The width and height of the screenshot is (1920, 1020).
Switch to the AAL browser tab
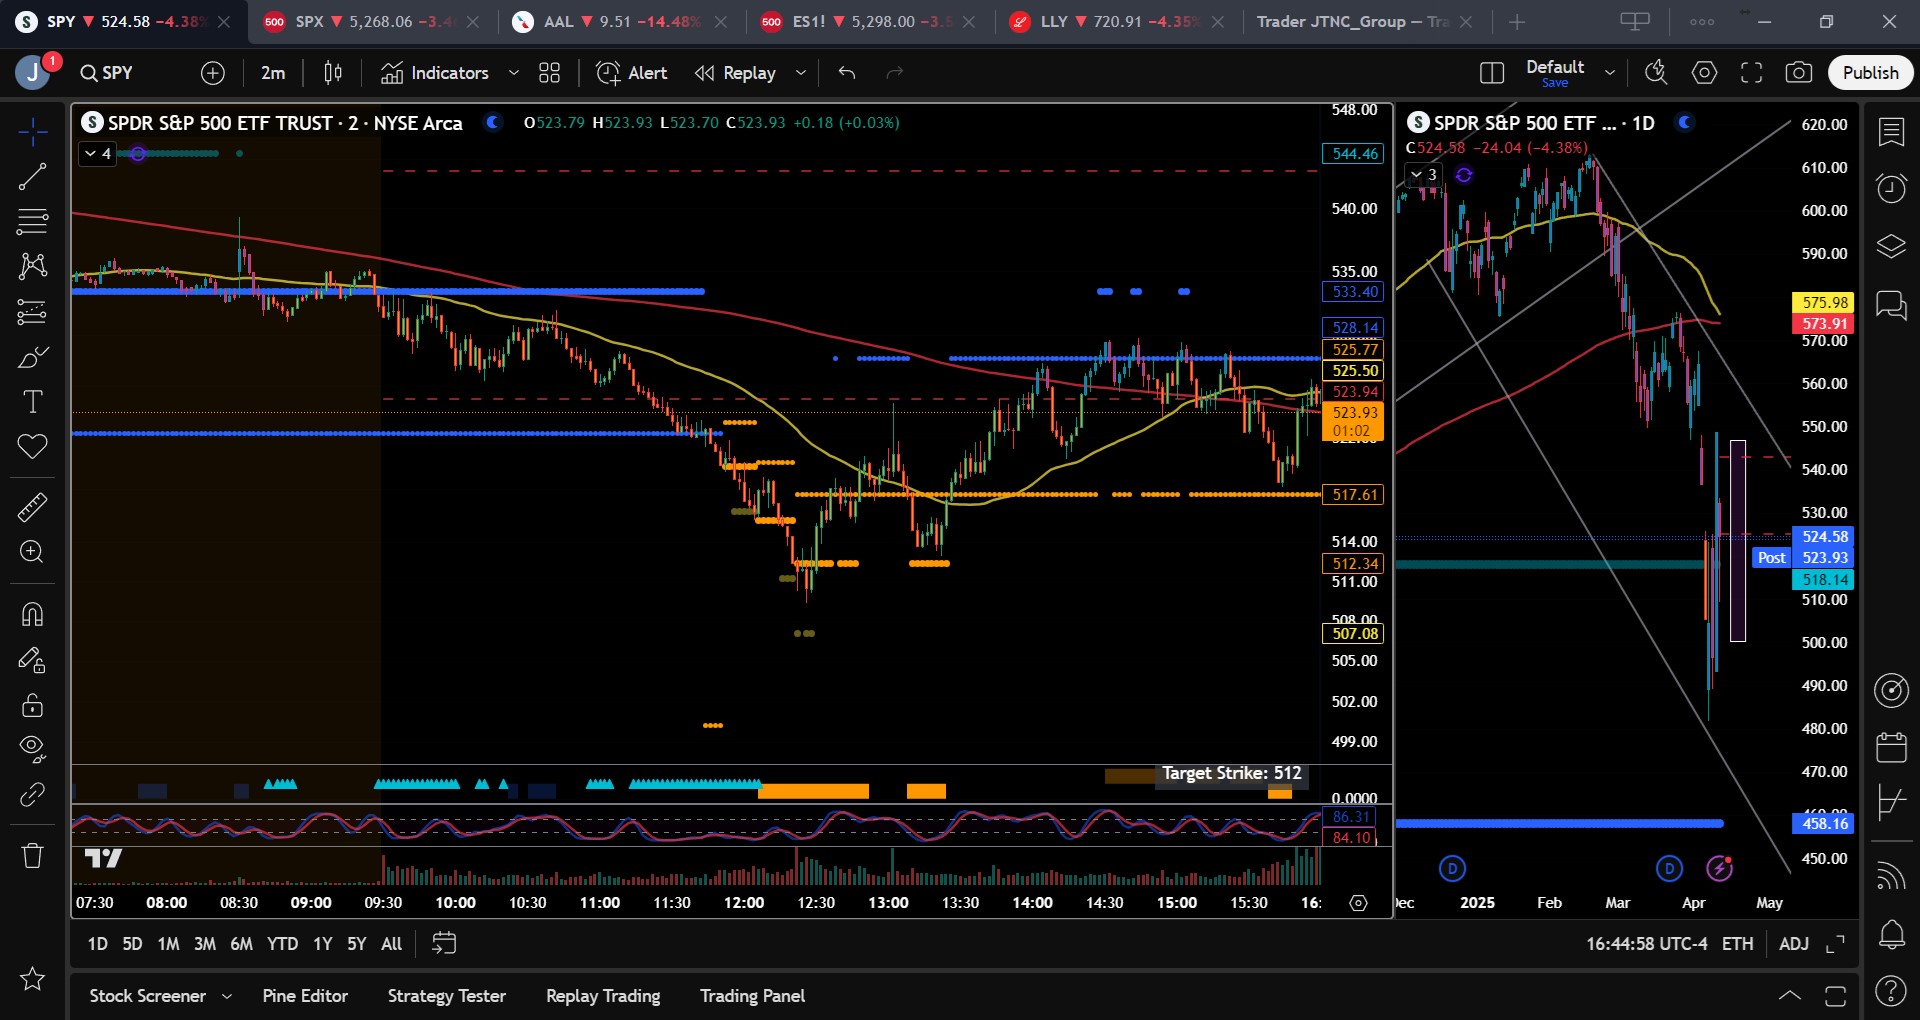coord(558,22)
